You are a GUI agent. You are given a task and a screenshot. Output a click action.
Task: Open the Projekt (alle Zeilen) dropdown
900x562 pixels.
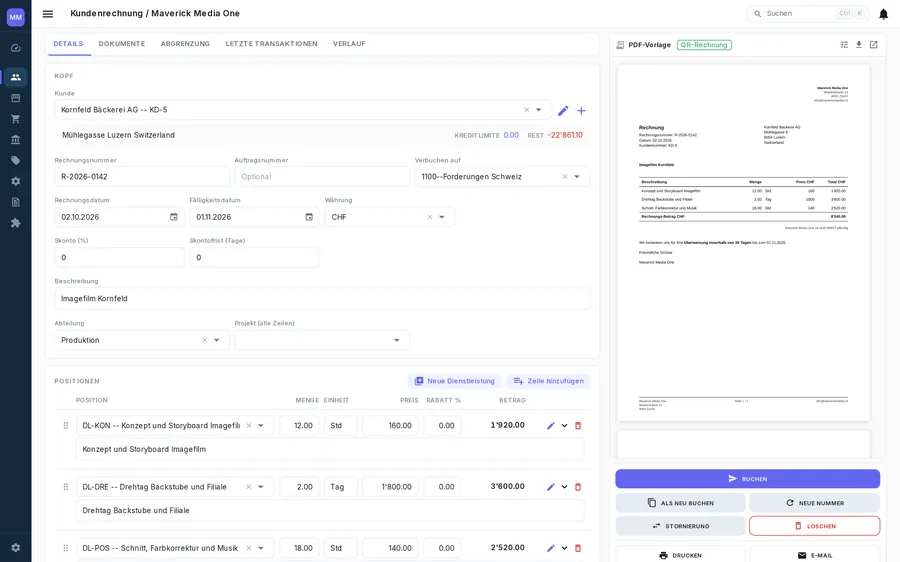(x=397, y=340)
